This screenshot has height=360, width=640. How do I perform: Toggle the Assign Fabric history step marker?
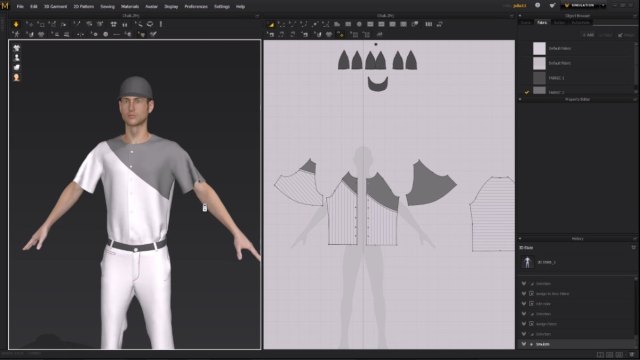[x=531, y=324]
